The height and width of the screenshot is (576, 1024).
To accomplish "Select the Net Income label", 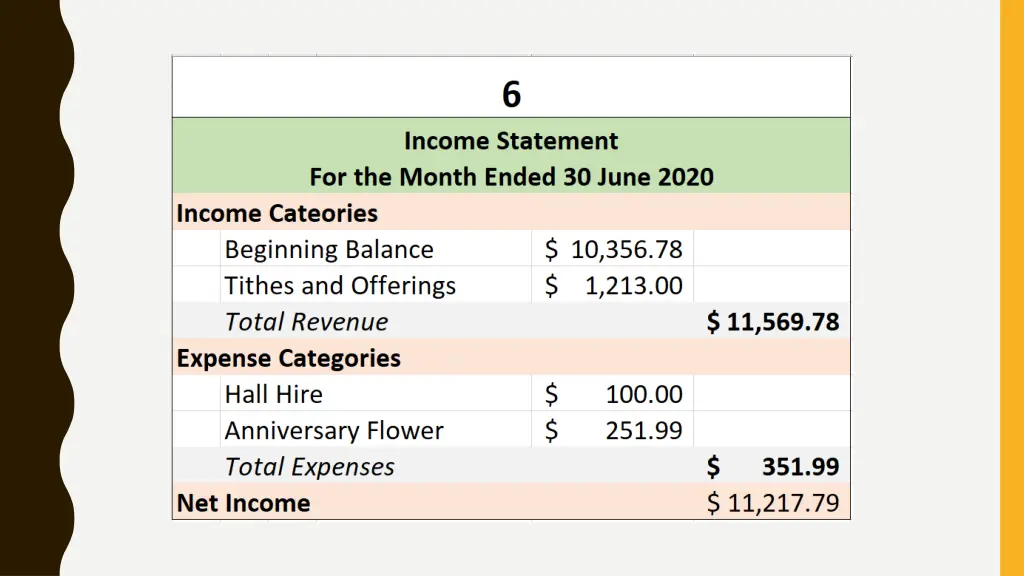I will coord(243,503).
